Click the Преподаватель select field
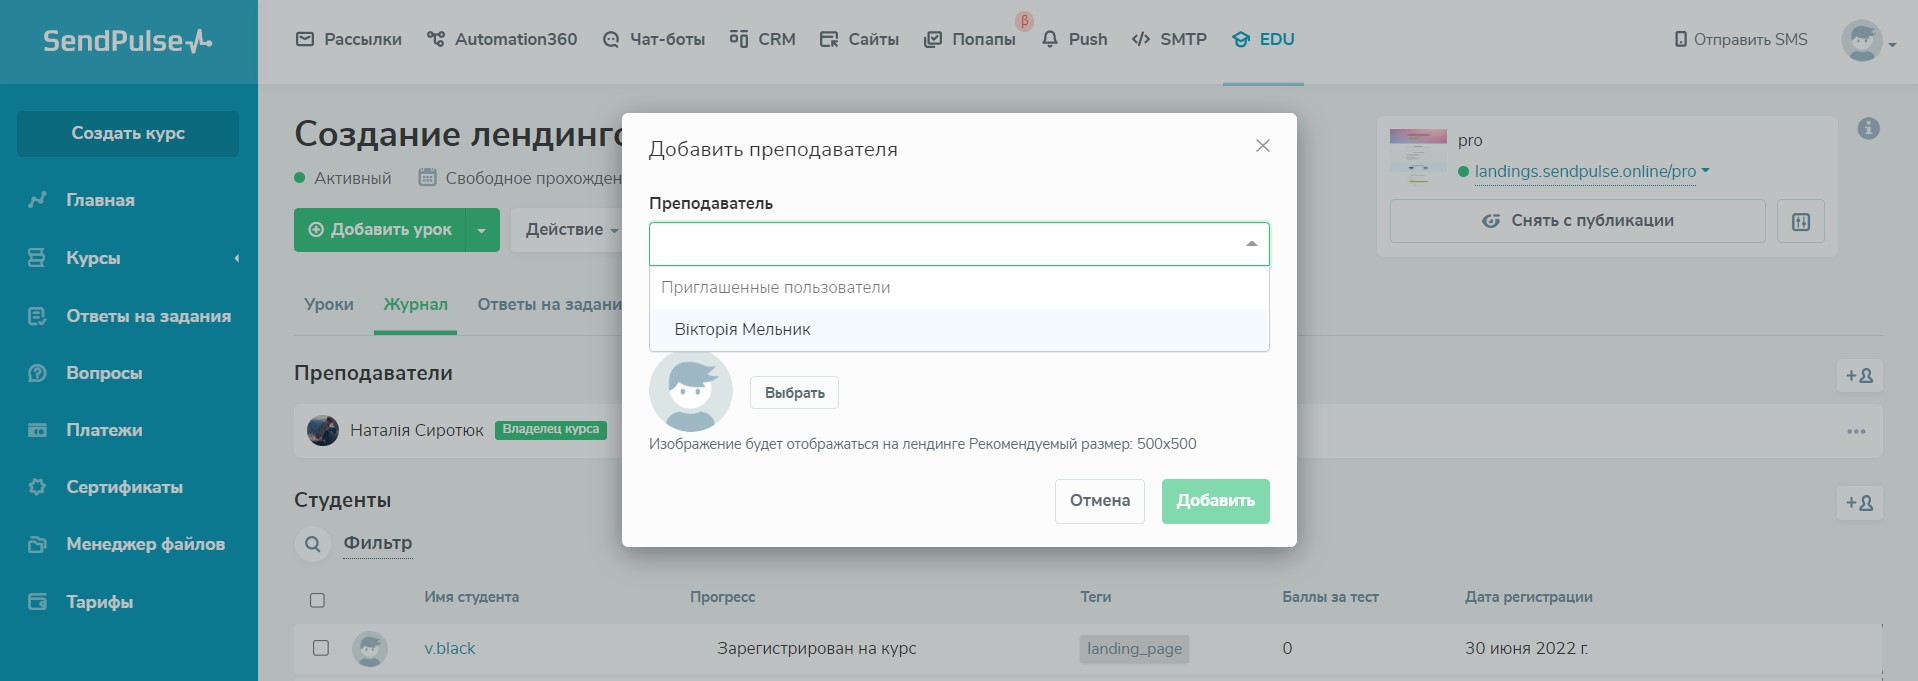The height and width of the screenshot is (681, 1918). 959,244
